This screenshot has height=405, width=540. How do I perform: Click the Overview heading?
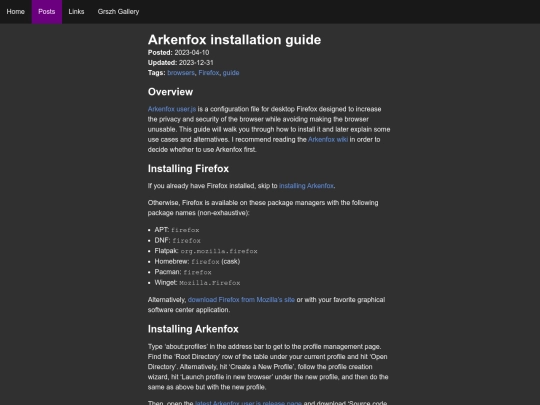[170, 92]
